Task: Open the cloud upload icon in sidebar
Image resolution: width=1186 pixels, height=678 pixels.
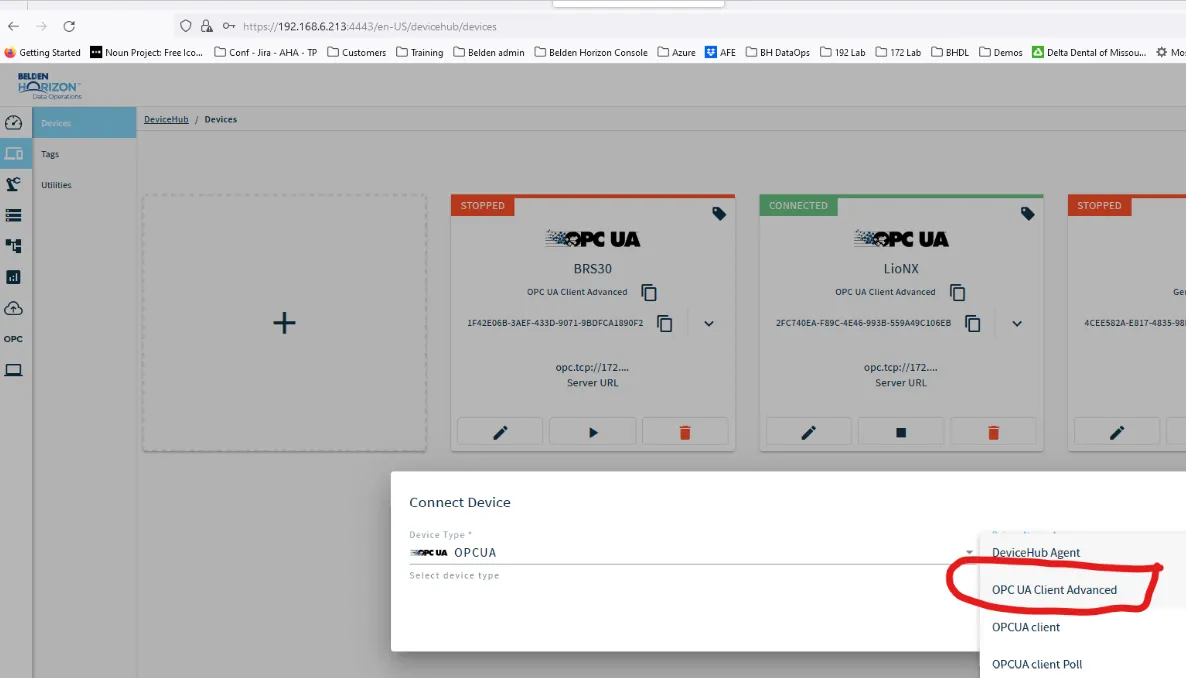Action: pyautogui.click(x=14, y=308)
